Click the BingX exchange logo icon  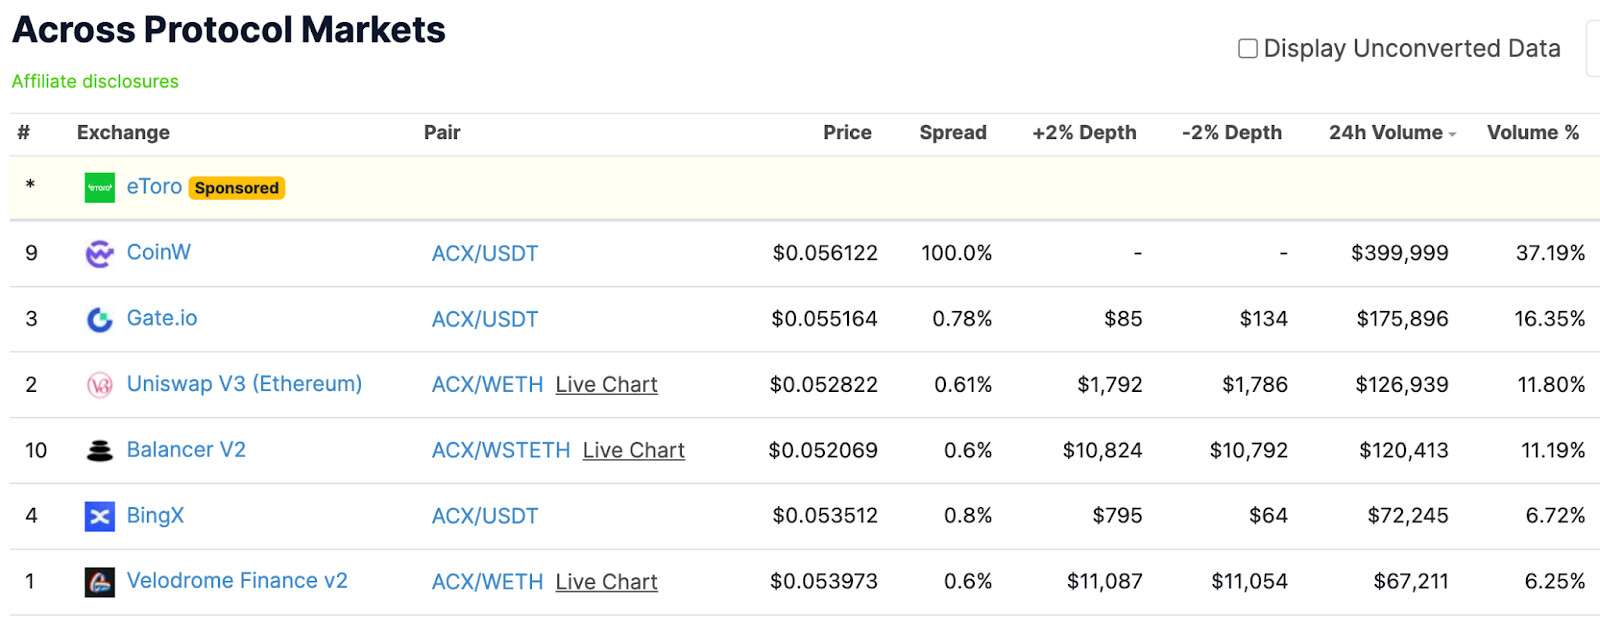coord(100,517)
